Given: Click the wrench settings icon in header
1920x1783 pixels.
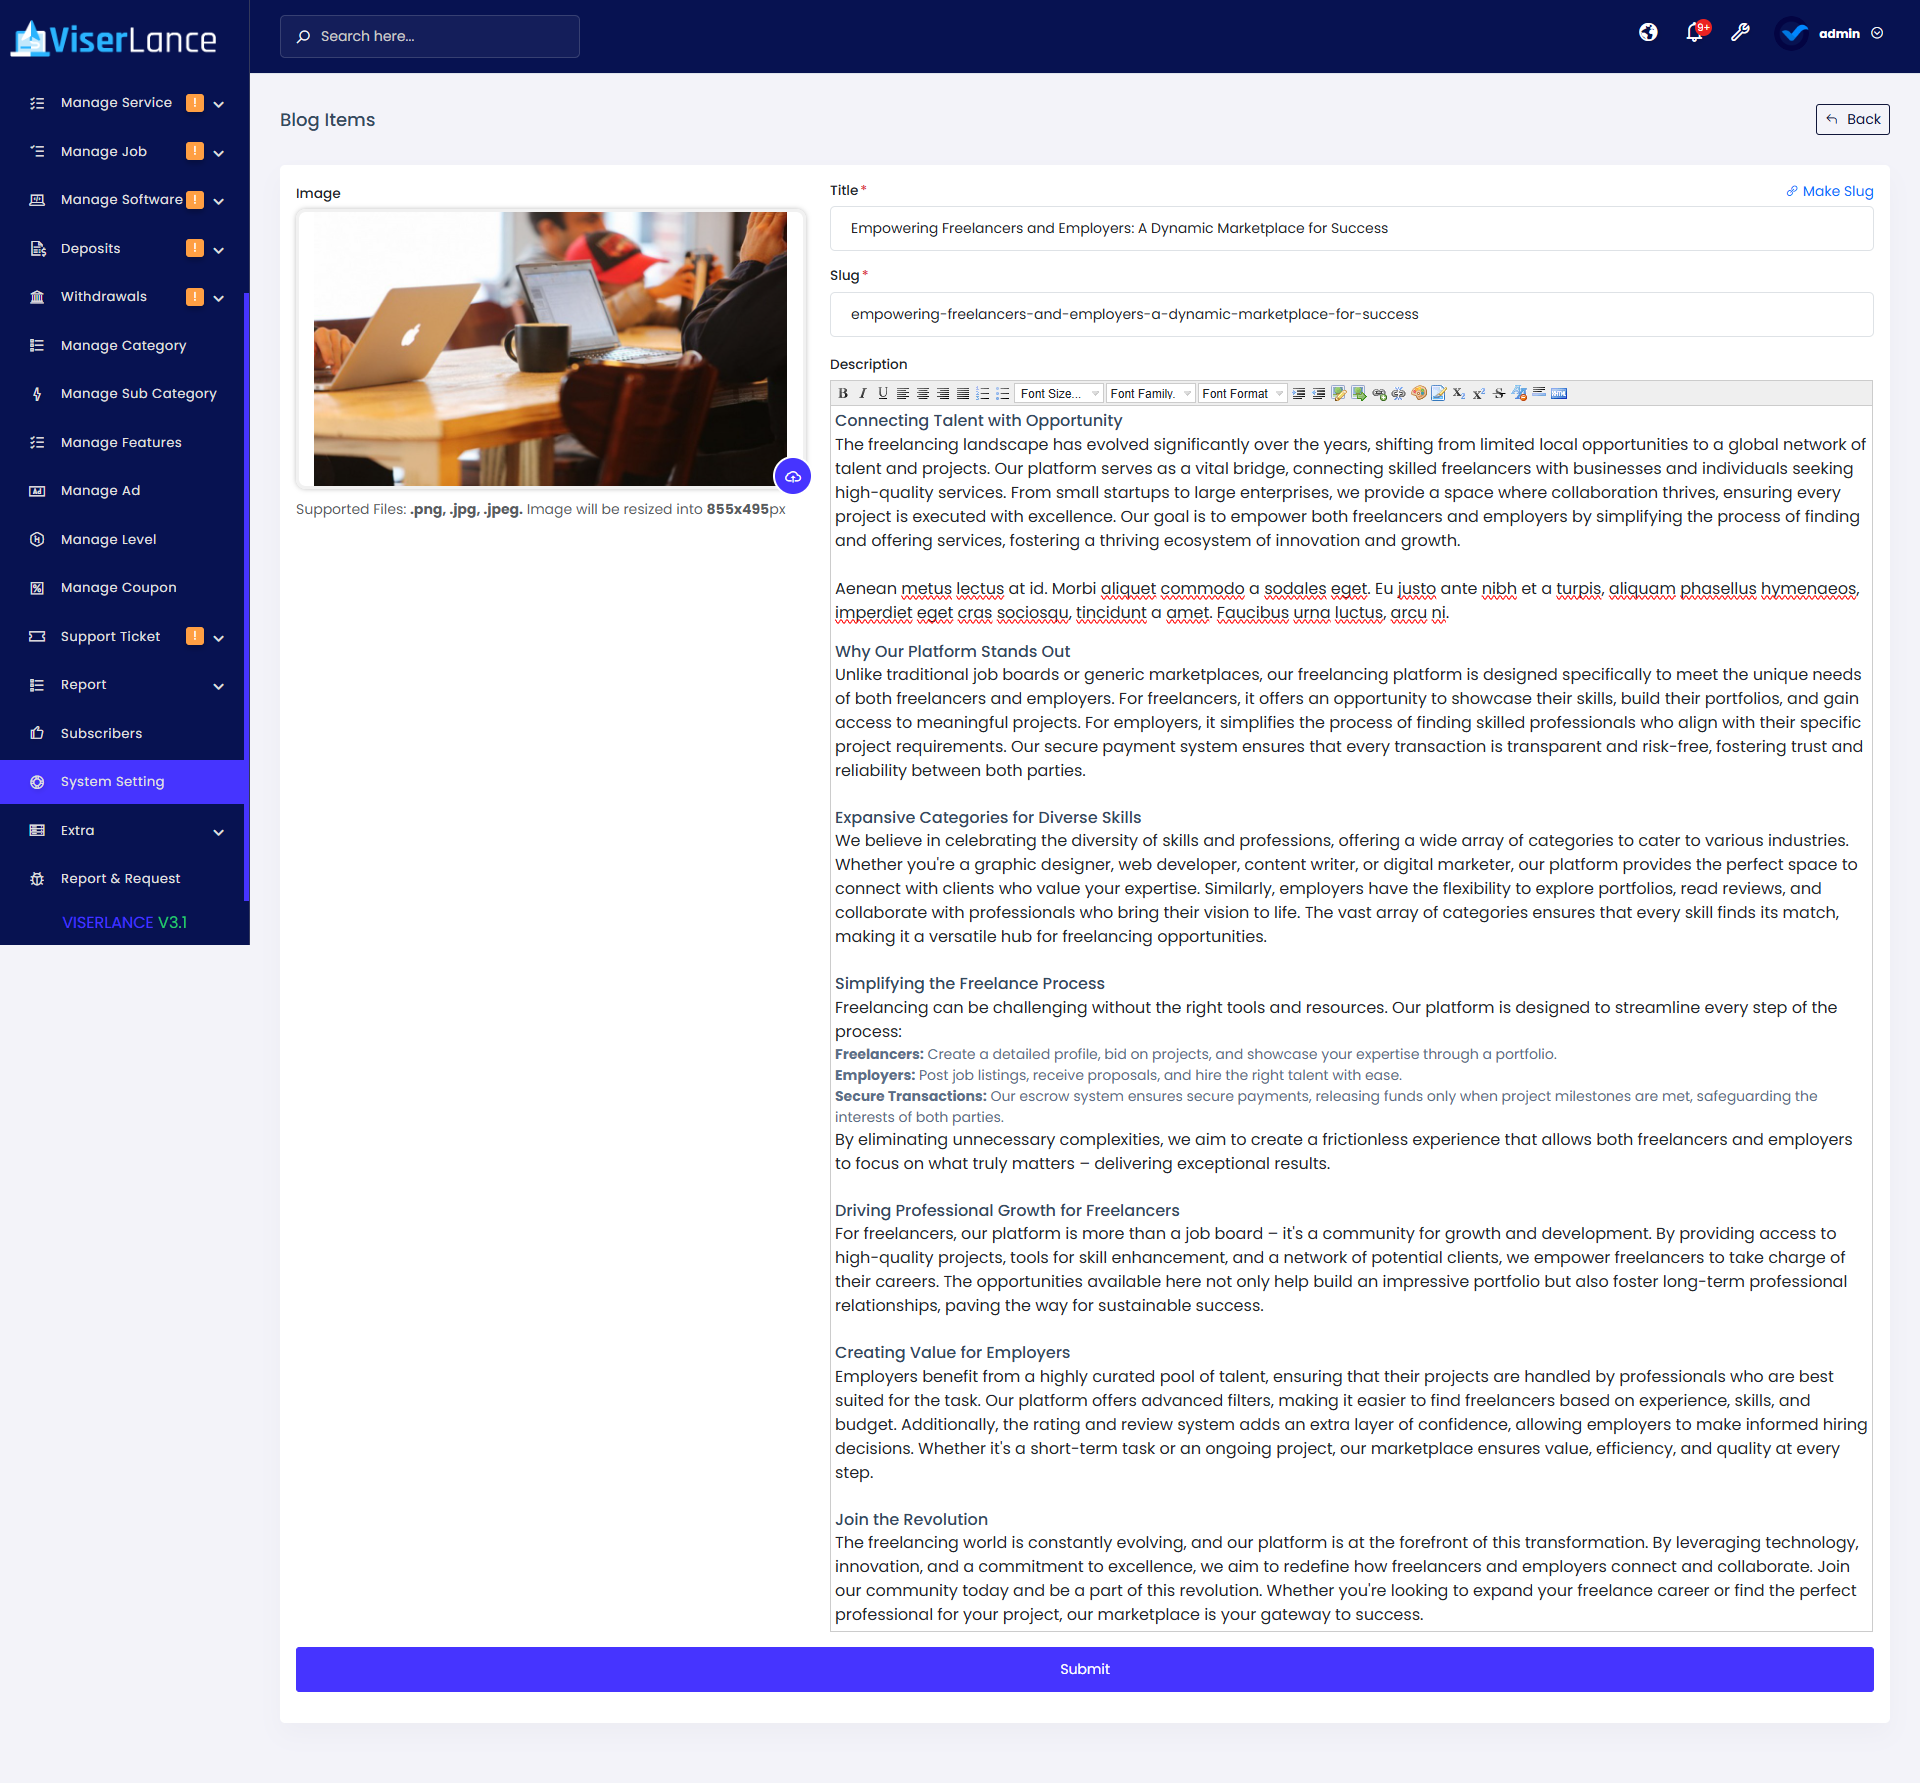Looking at the screenshot, I should [1740, 33].
